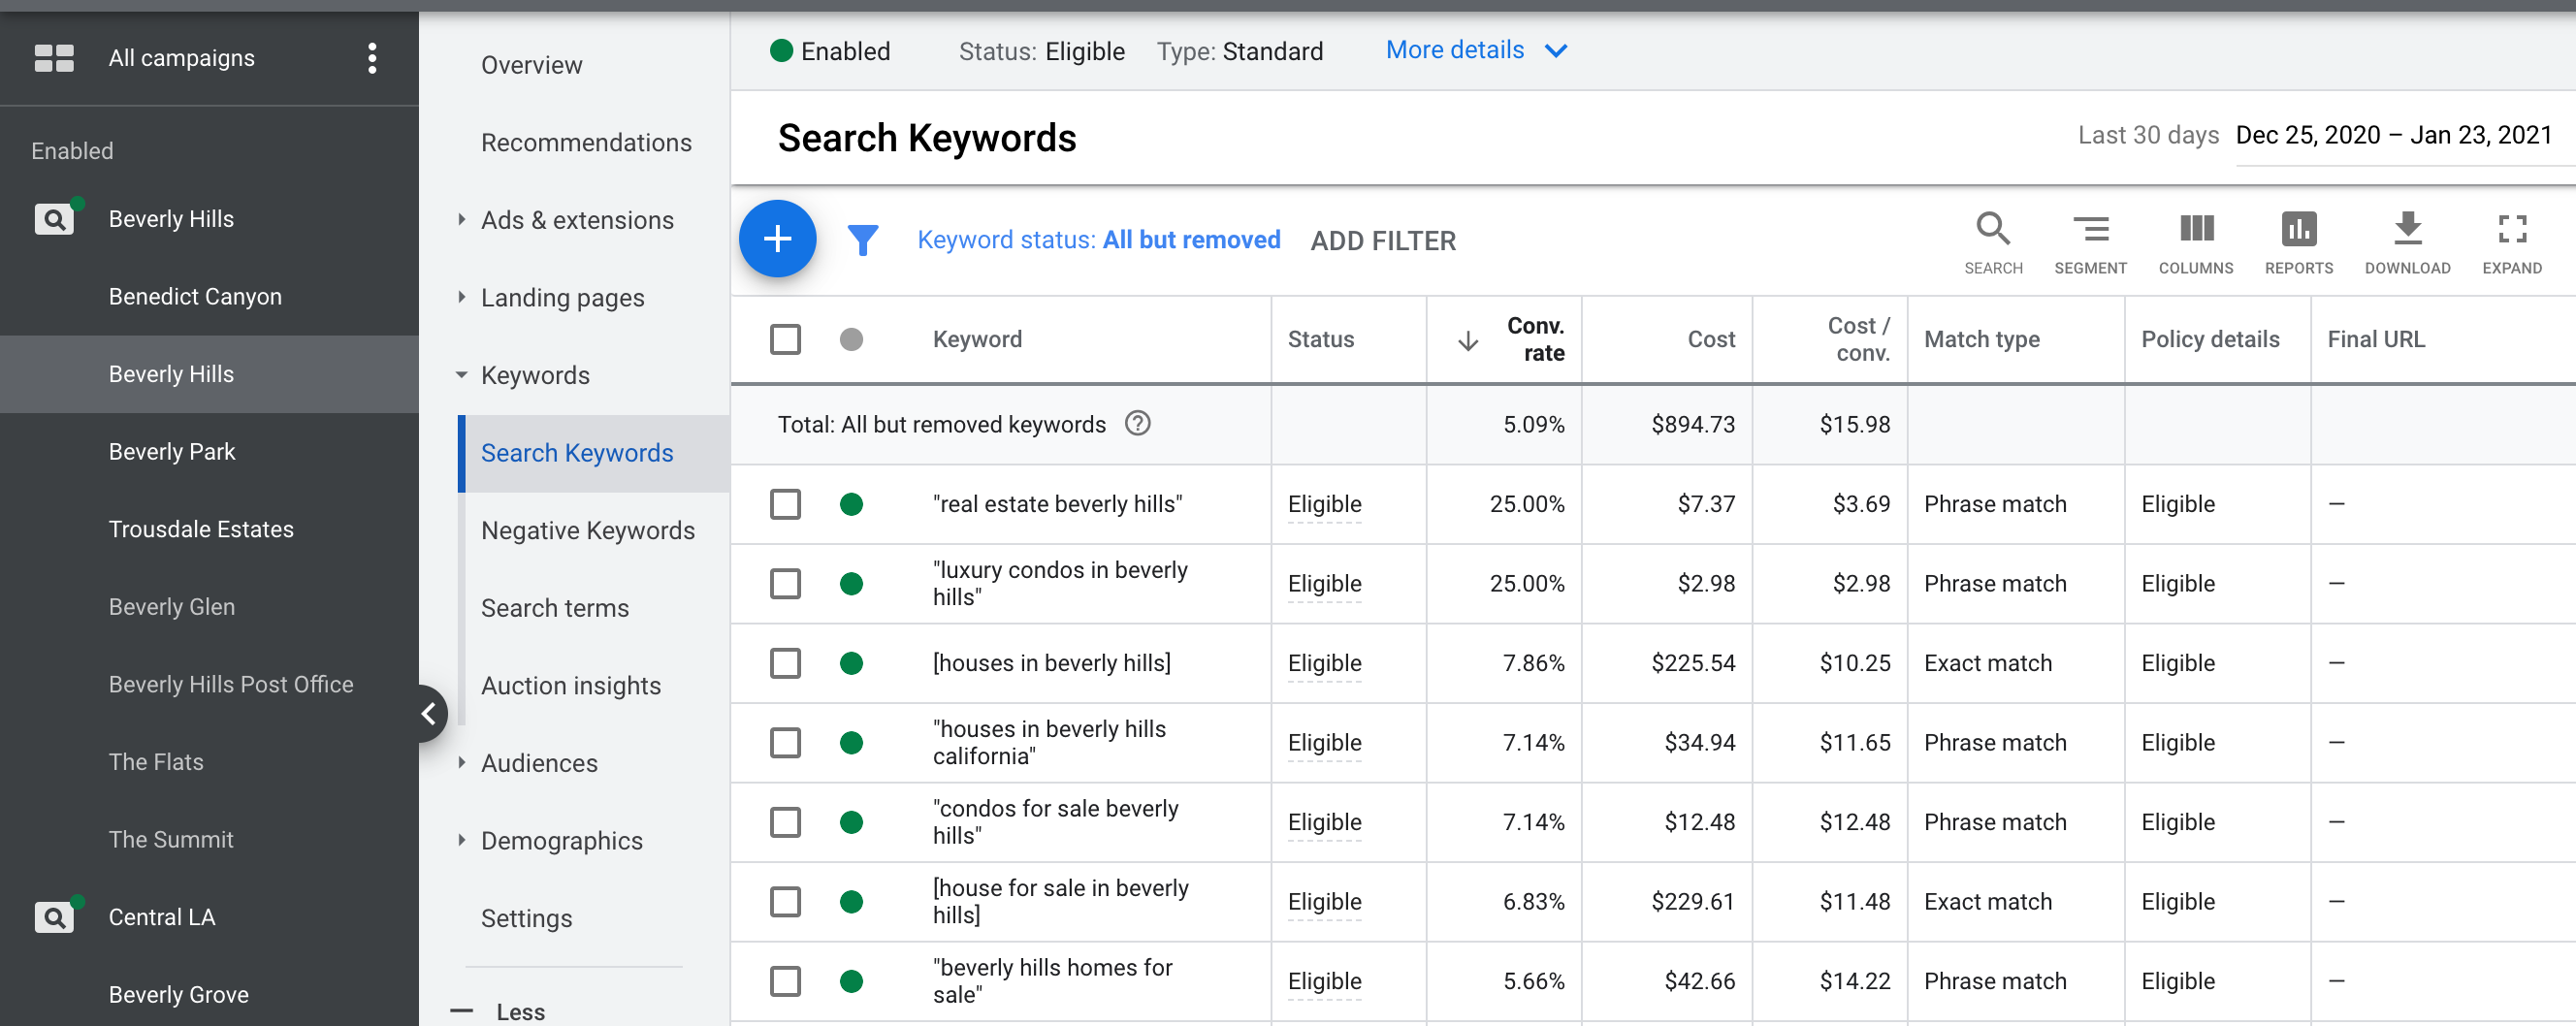The height and width of the screenshot is (1026, 2576).
Task: Sort by the Cost column header
Action: pyautogui.click(x=1711, y=339)
